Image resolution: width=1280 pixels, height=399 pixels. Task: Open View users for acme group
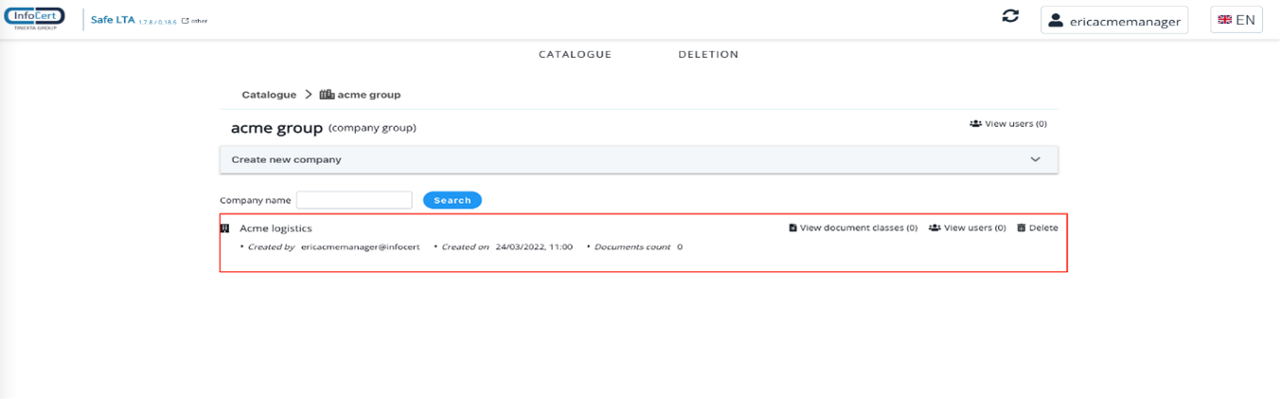click(x=1008, y=124)
